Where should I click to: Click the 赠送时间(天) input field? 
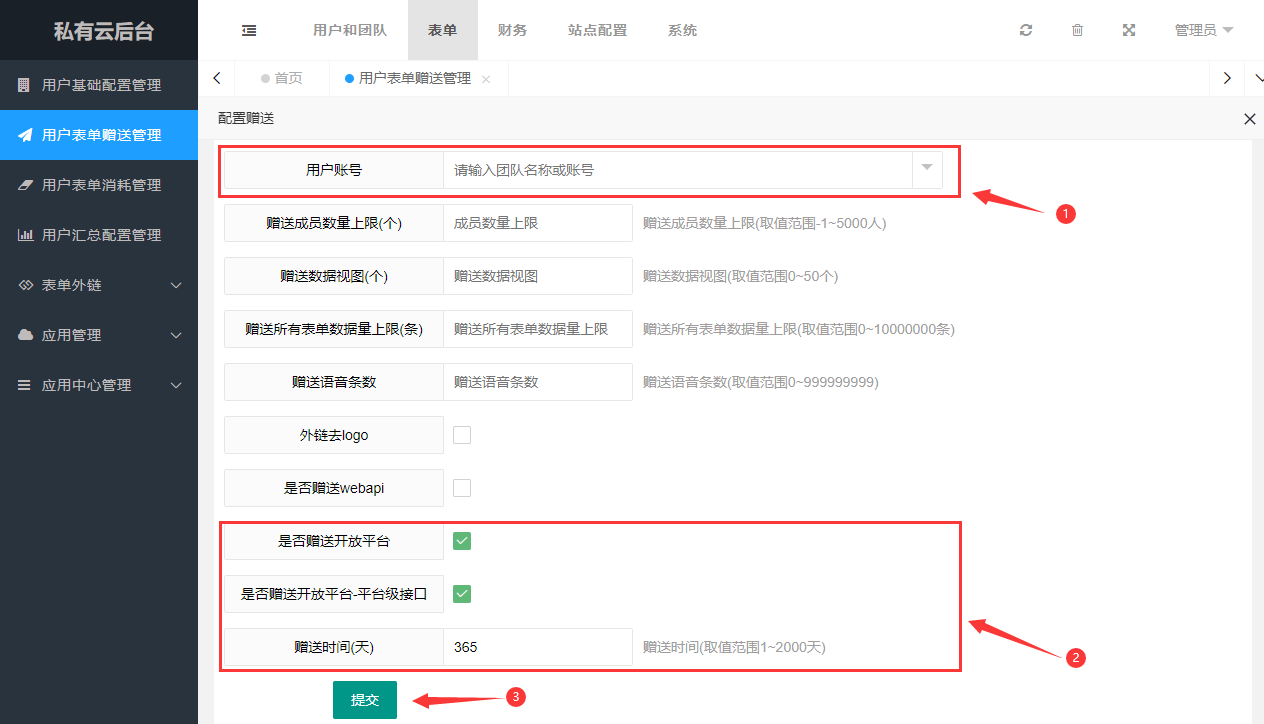(537, 647)
